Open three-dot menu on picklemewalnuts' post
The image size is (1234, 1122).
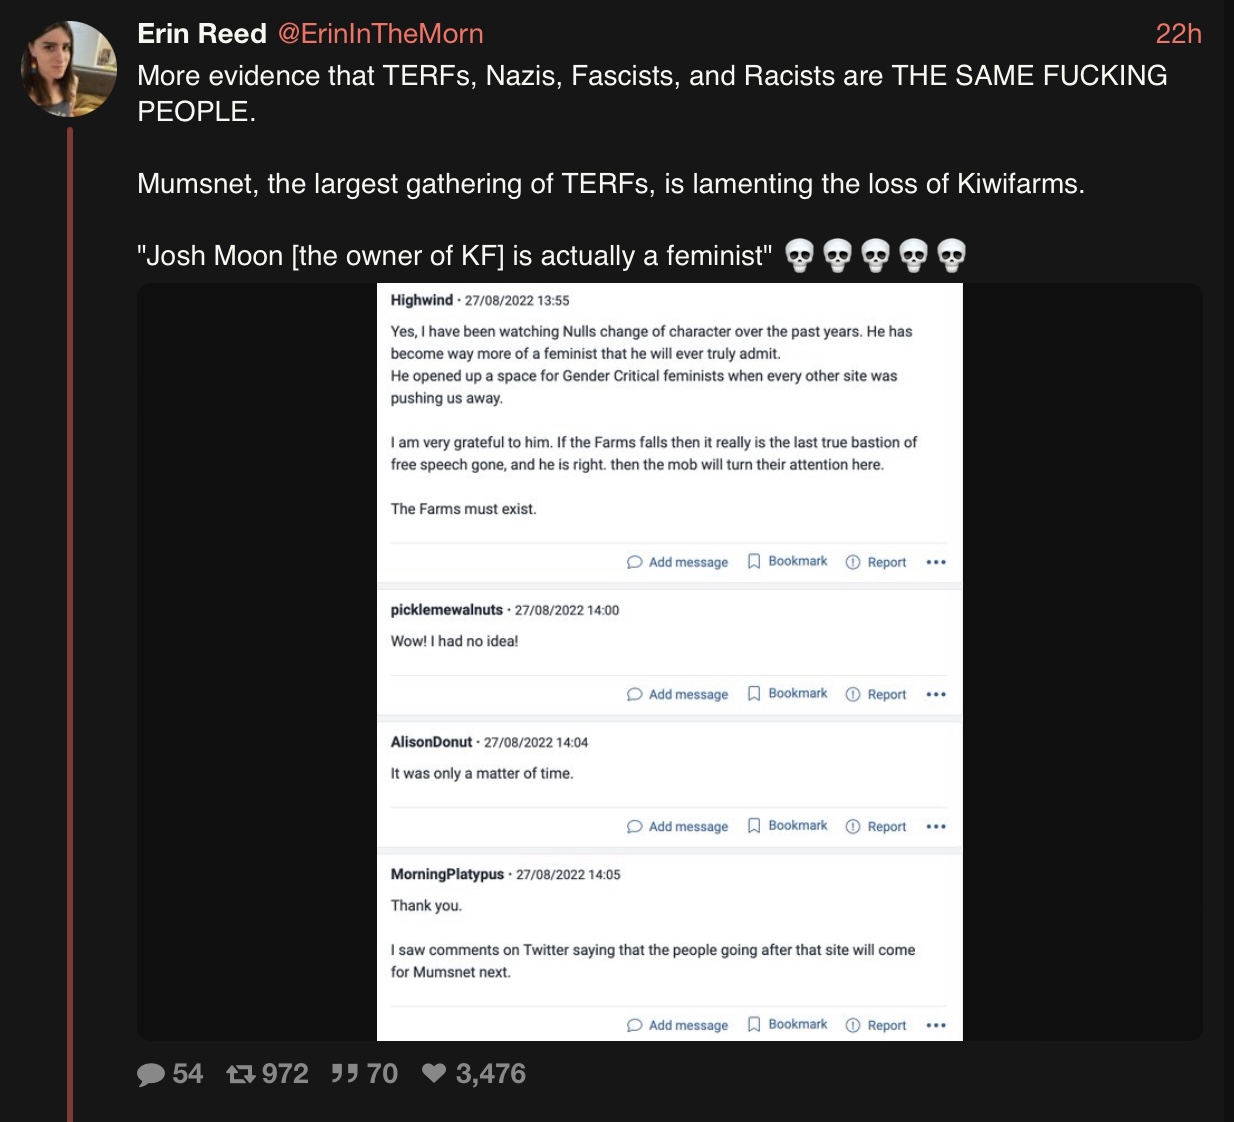pyautogui.click(x=936, y=694)
